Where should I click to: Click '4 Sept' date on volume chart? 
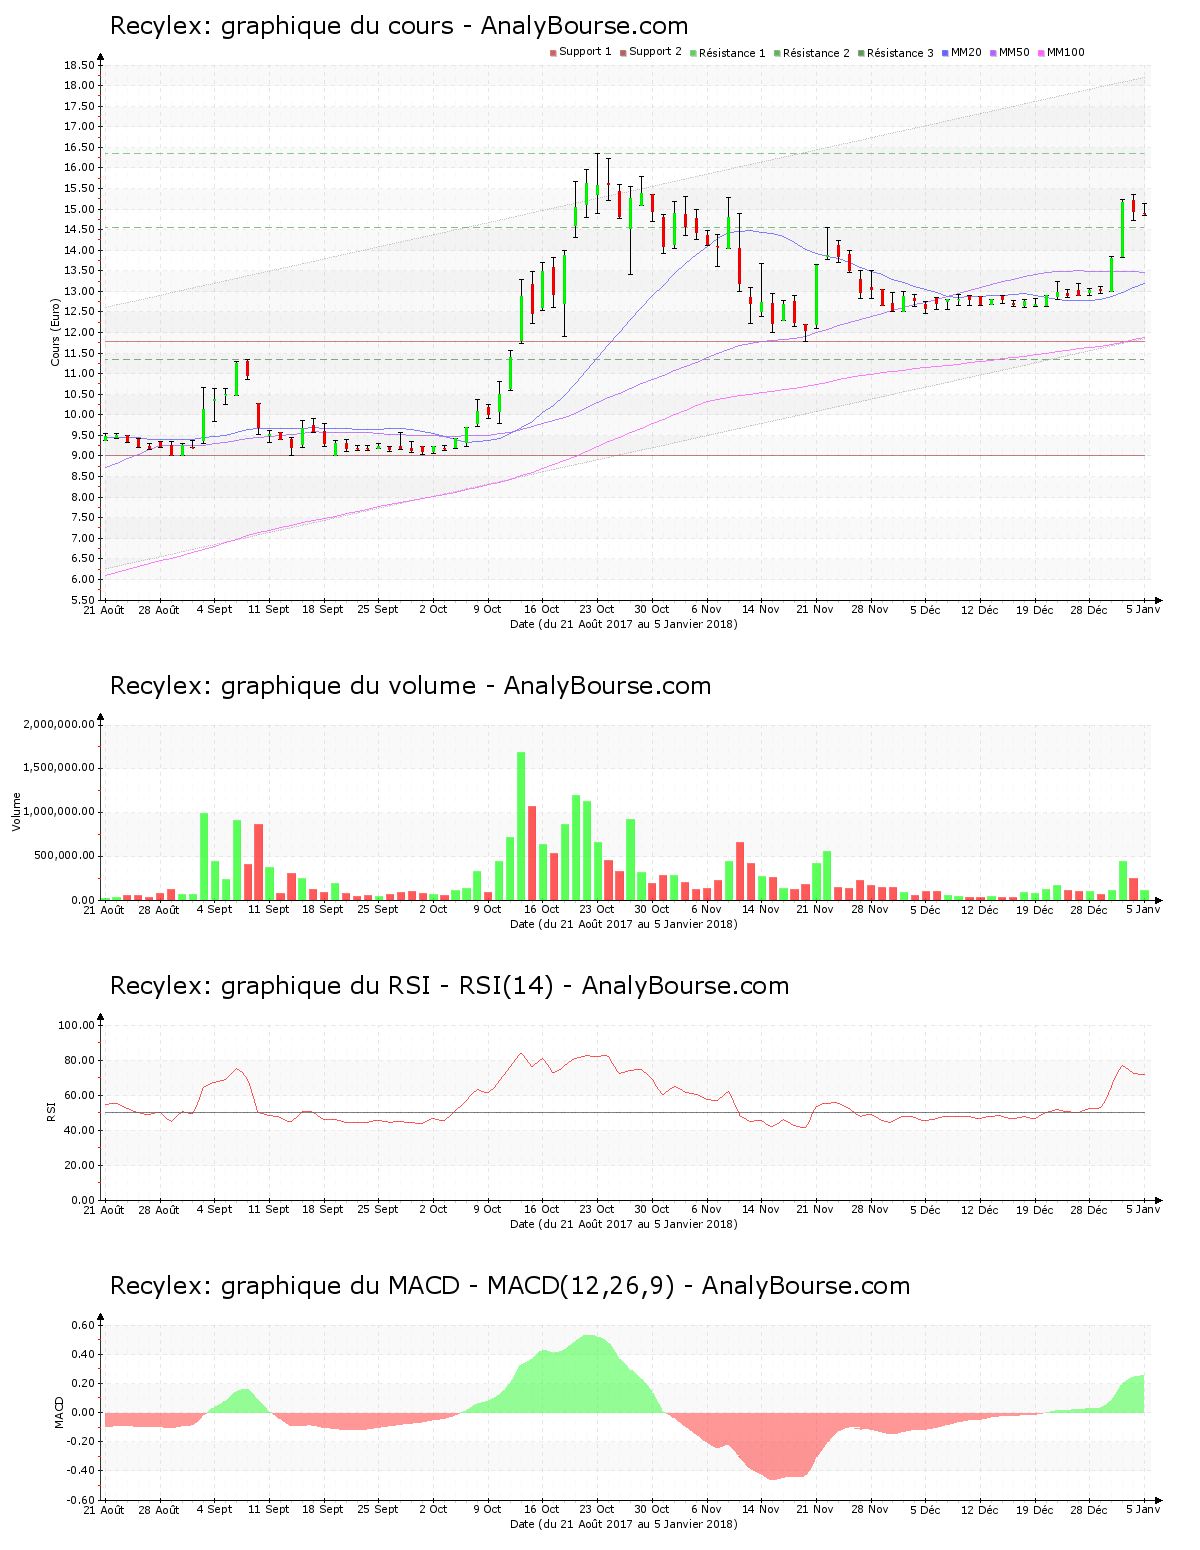click(214, 909)
